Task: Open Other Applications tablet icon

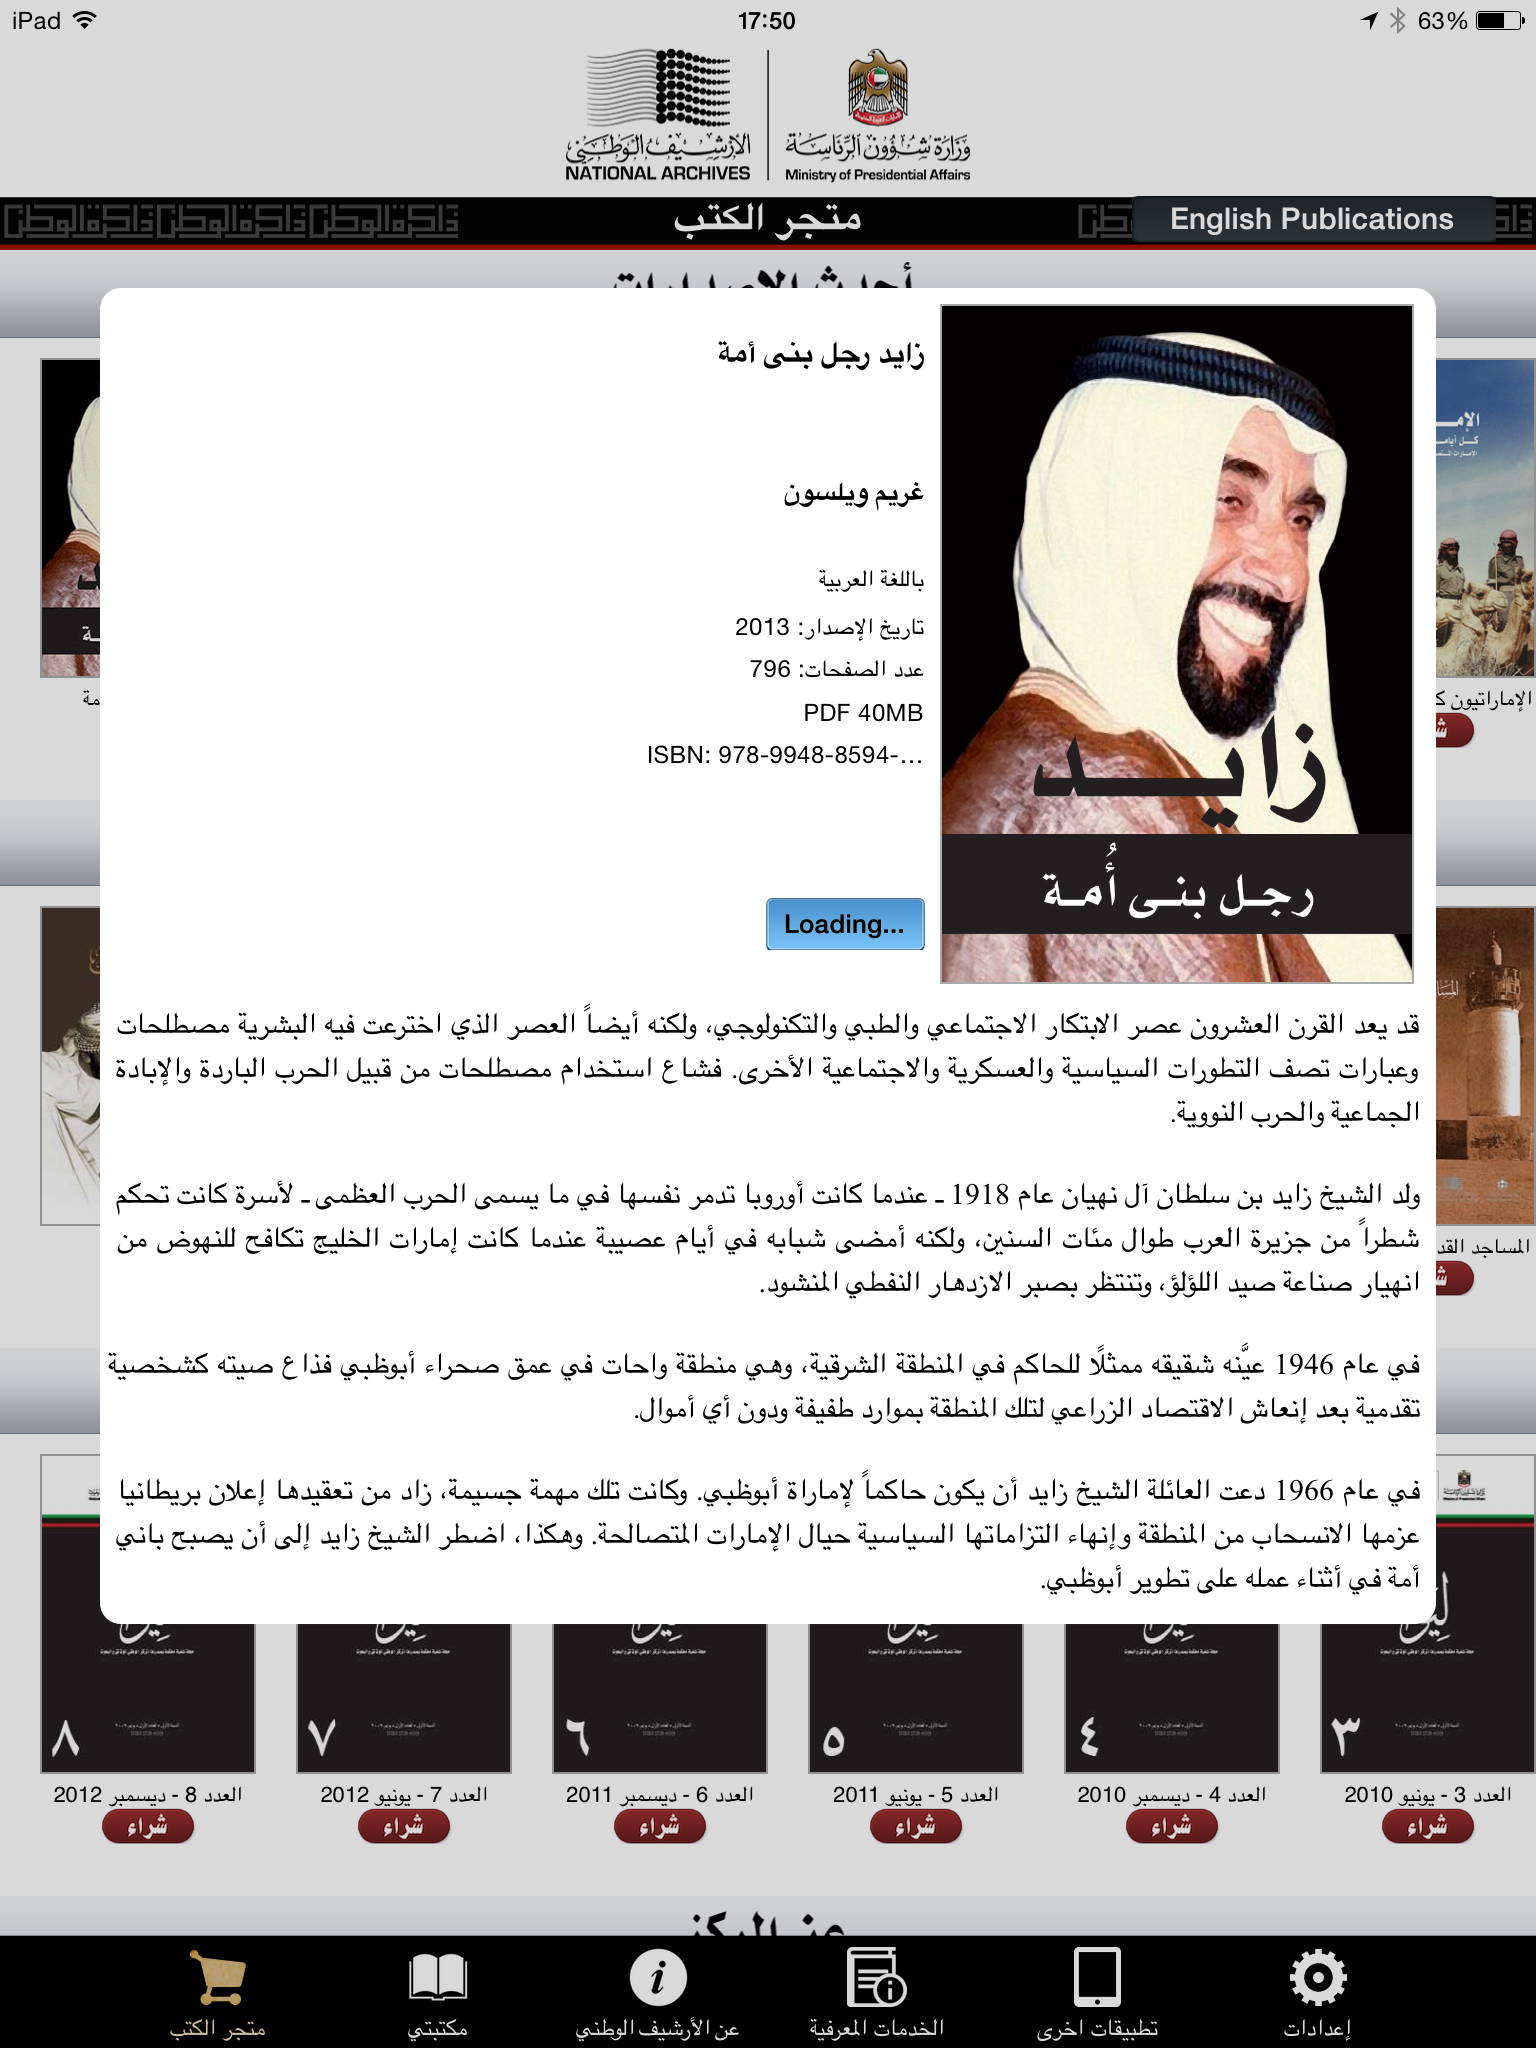Action: coord(1097,1977)
